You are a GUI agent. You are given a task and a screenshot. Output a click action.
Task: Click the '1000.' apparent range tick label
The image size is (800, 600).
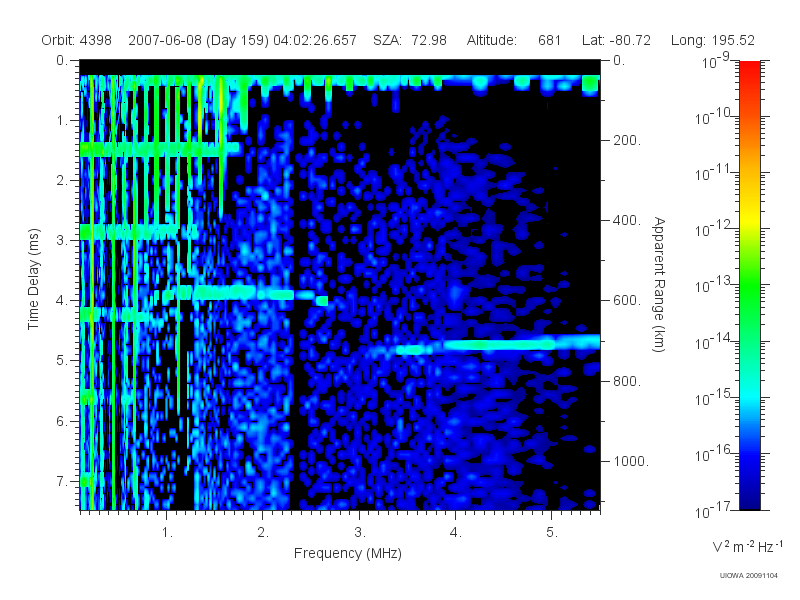[631, 461]
